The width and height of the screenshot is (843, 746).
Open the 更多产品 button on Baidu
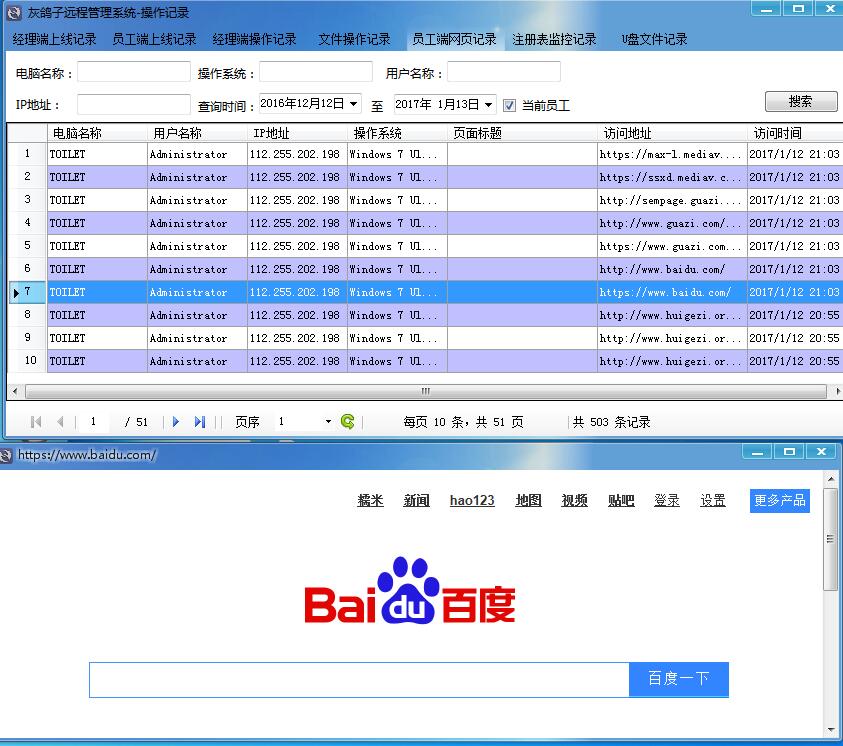(780, 501)
